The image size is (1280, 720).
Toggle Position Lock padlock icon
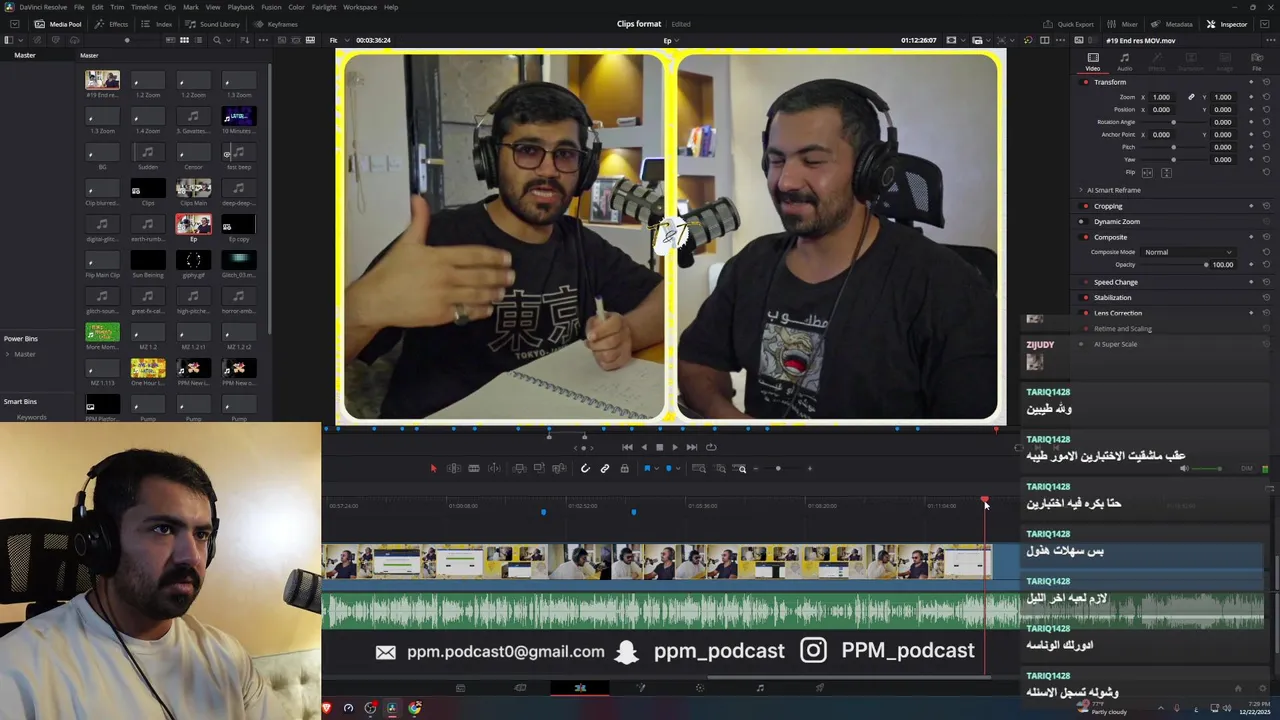click(x=624, y=468)
